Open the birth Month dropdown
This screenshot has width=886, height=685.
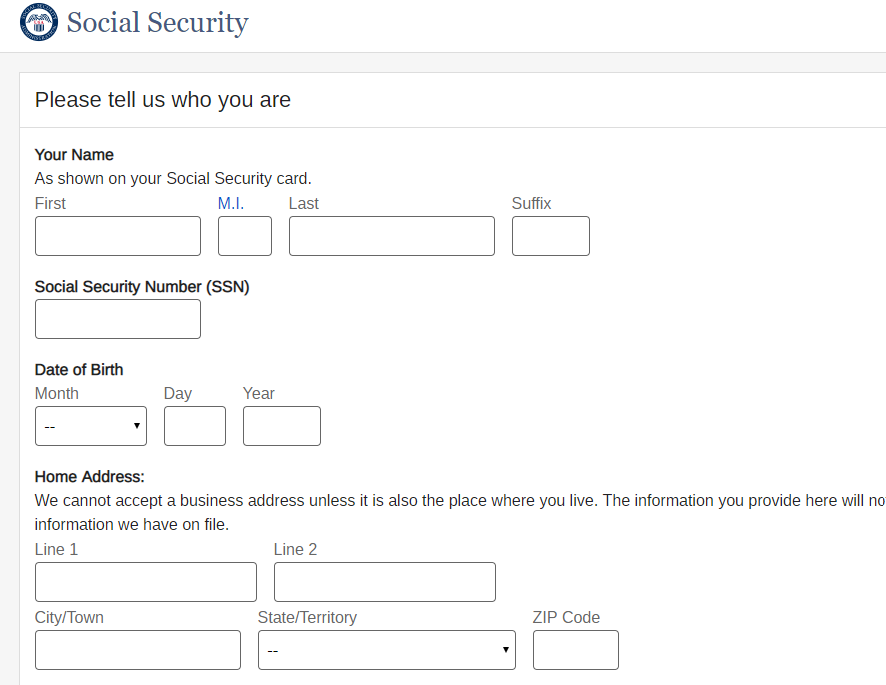[x=90, y=426]
